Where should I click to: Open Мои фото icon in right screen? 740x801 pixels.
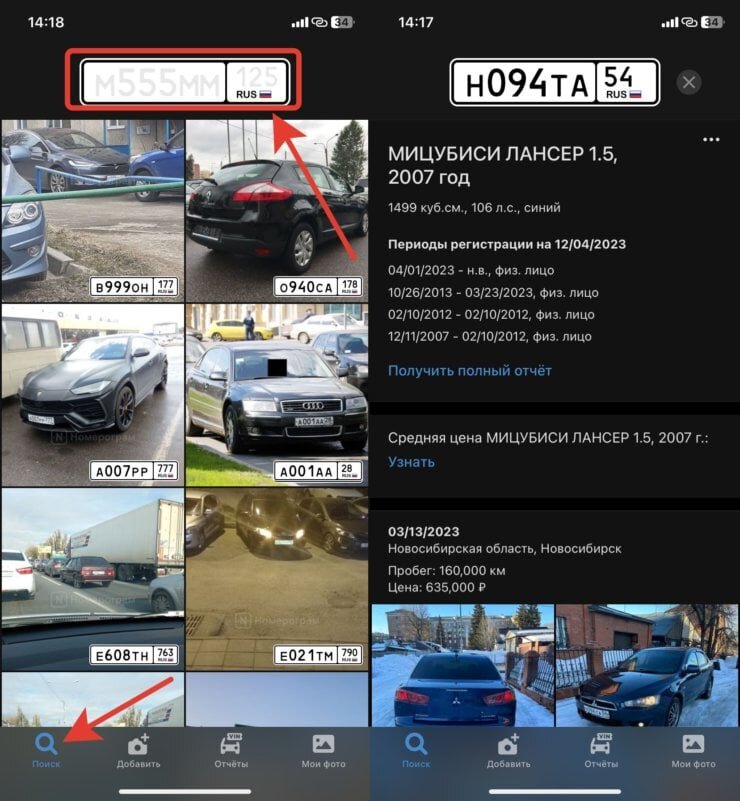693,744
